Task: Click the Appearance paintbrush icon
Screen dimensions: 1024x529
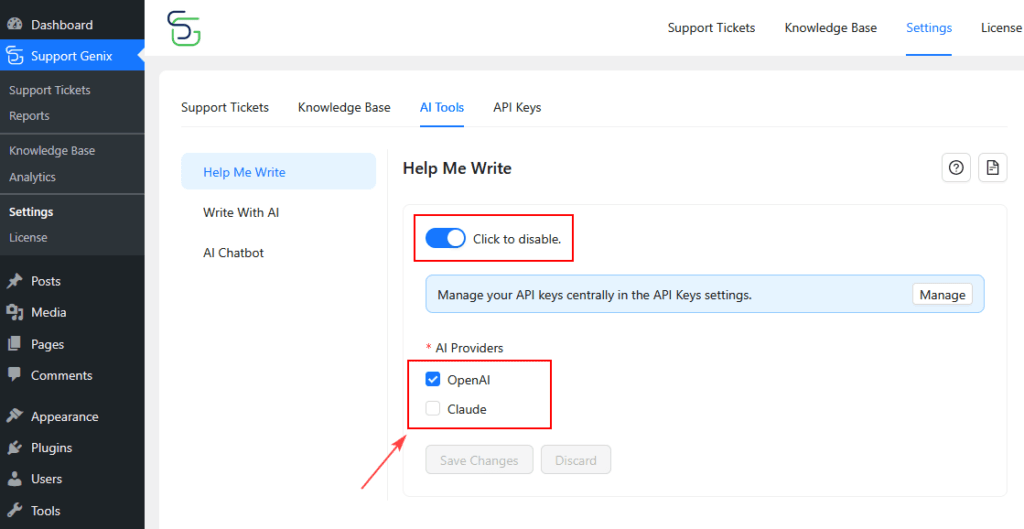Action: [x=14, y=417]
